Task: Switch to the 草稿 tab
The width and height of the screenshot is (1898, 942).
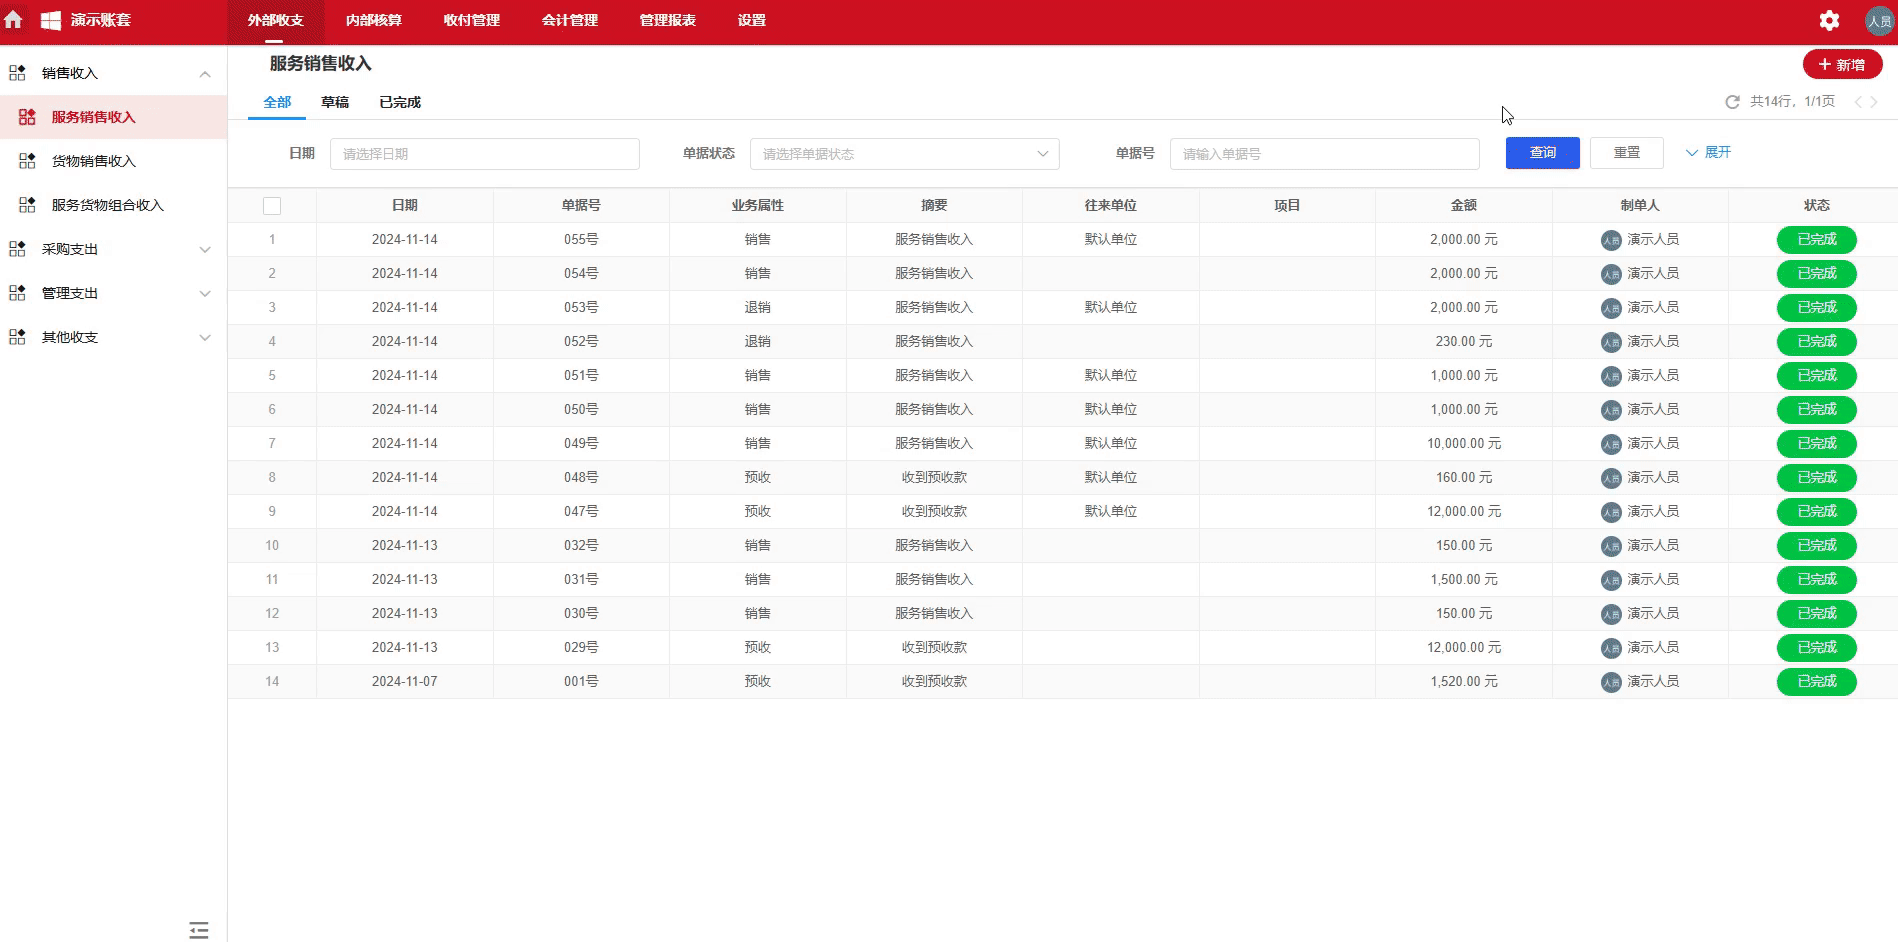Action: click(335, 101)
